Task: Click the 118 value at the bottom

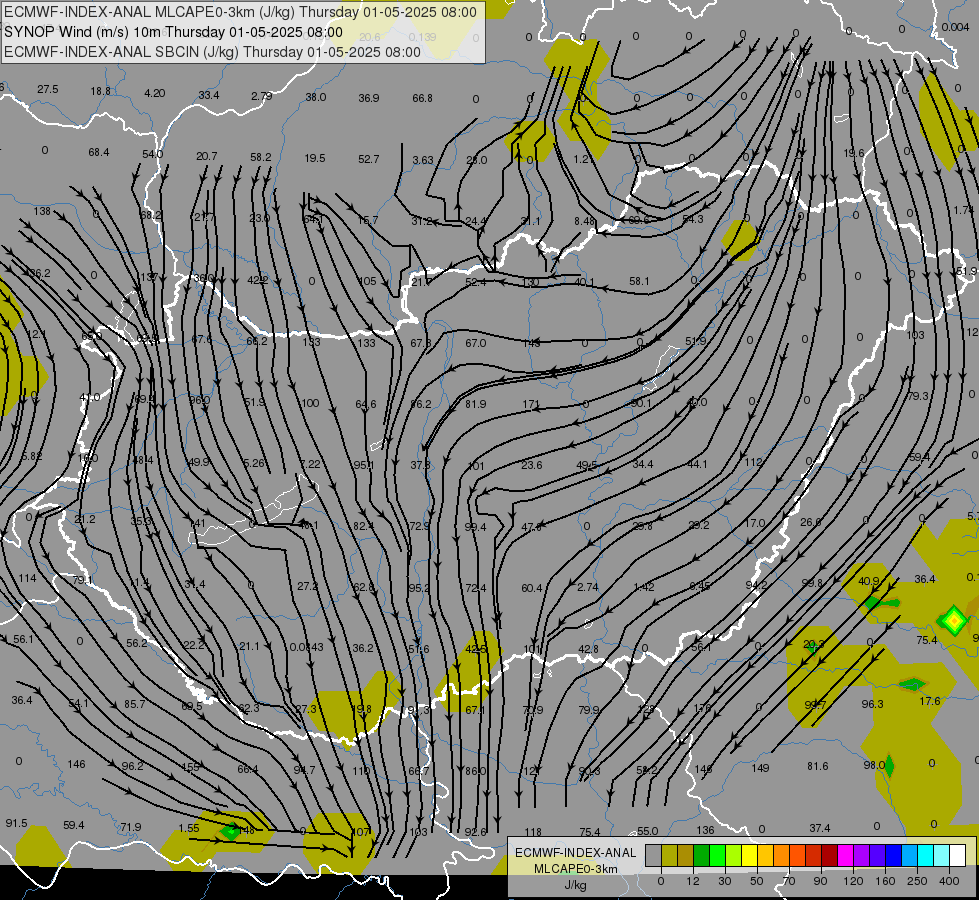Action: [x=533, y=832]
